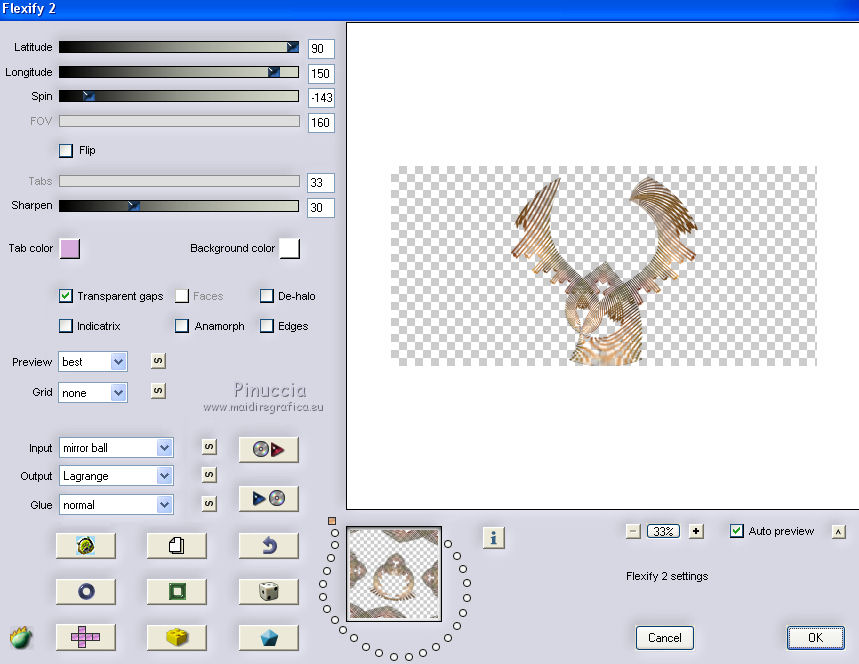The width and height of the screenshot is (859, 664).
Task: Click the disc-to-arrow load settings button
Action: coord(268,449)
